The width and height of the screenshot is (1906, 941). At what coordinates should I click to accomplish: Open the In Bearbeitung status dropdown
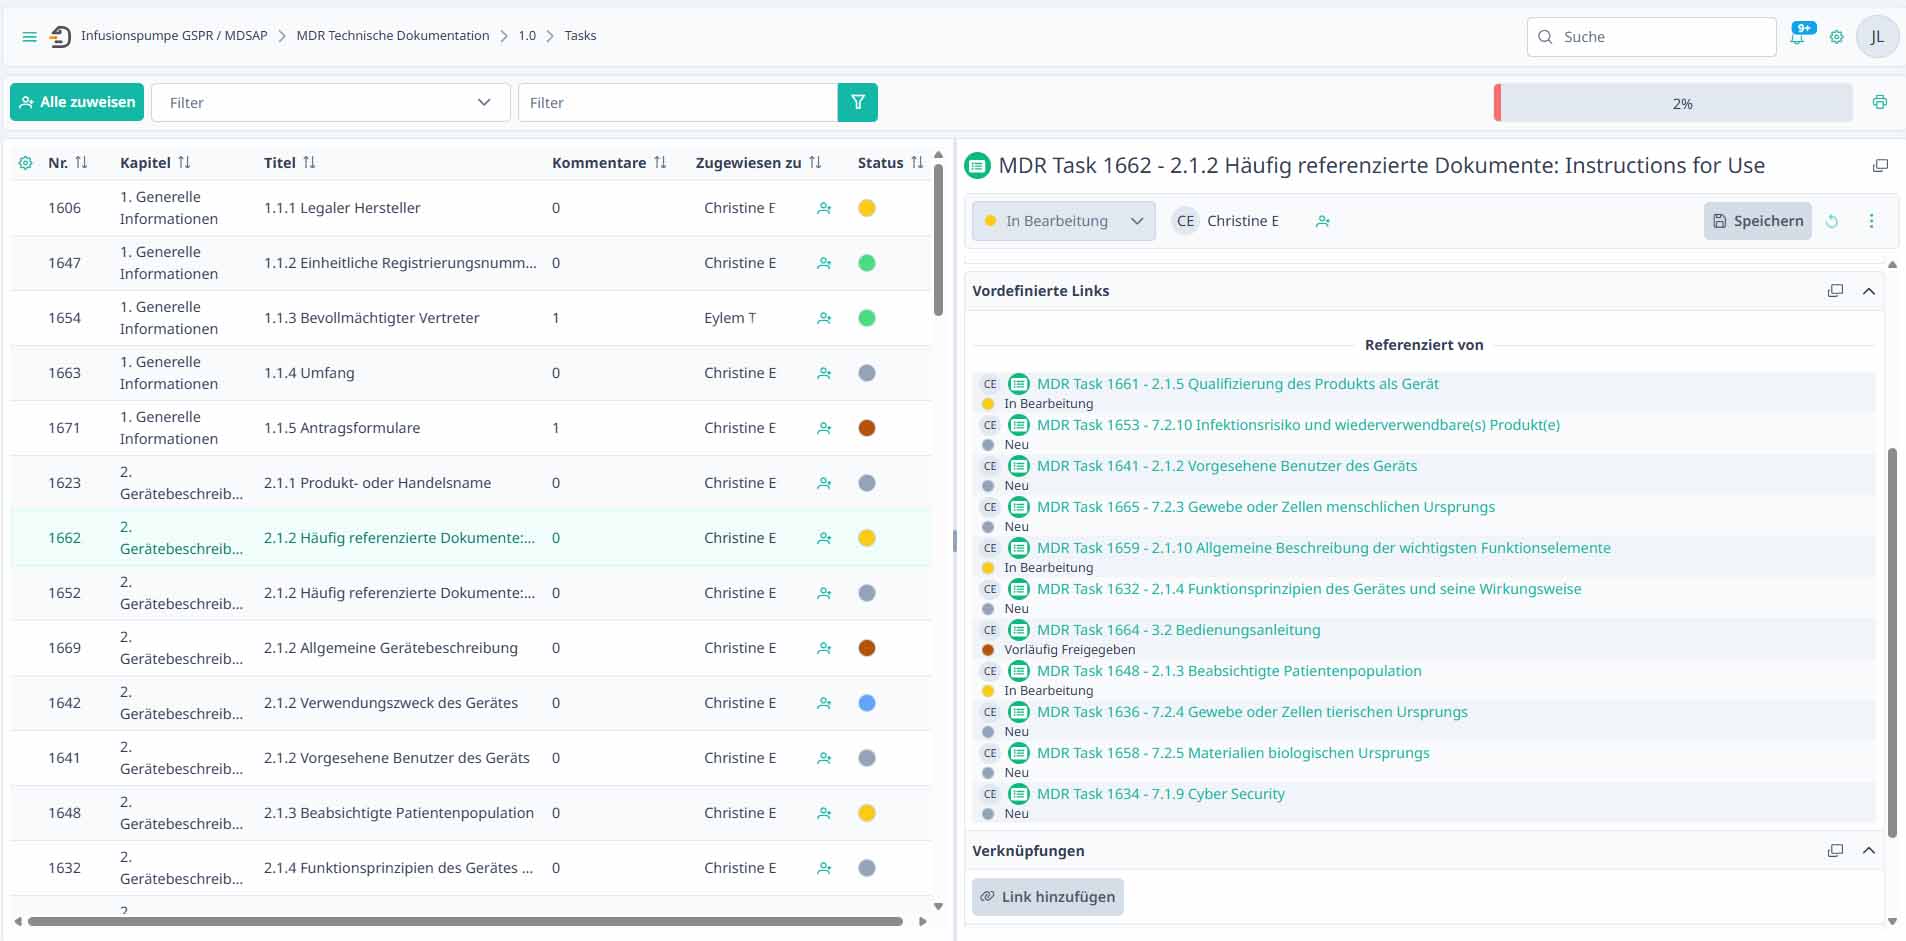coord(1063,221)
